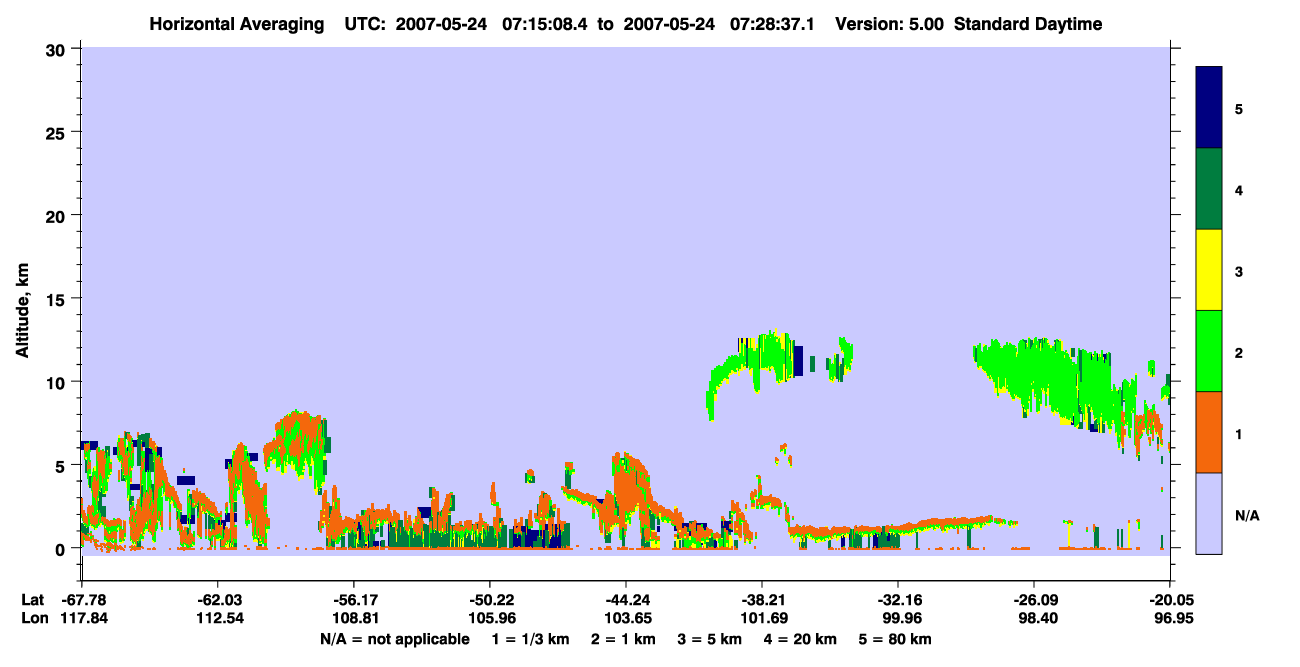Click the dark green color bar segment 4
This screenshot has height=667, width=1300.
(x=1209, y=189)
